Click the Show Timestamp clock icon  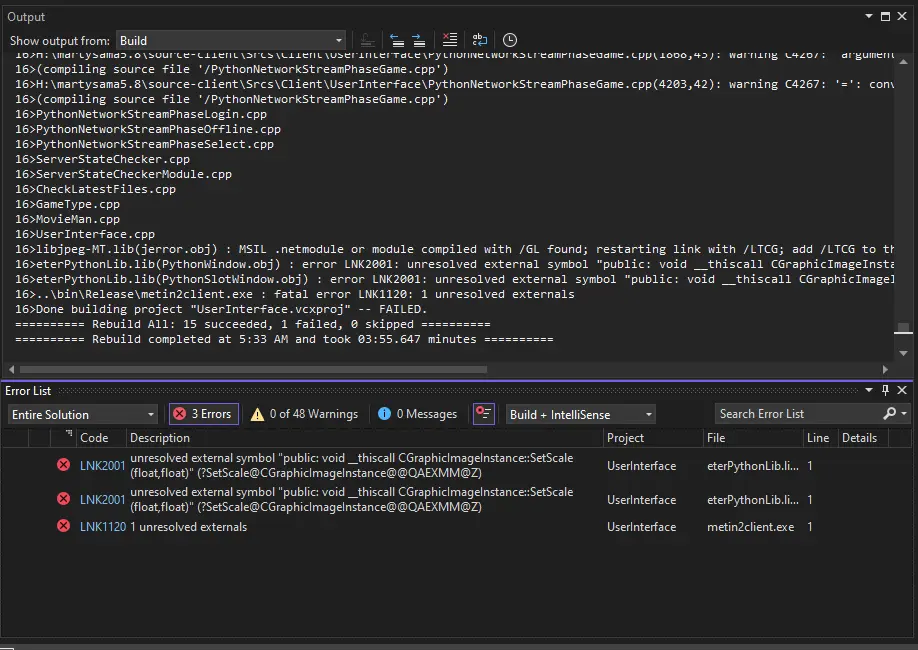(x=510, y=40)
